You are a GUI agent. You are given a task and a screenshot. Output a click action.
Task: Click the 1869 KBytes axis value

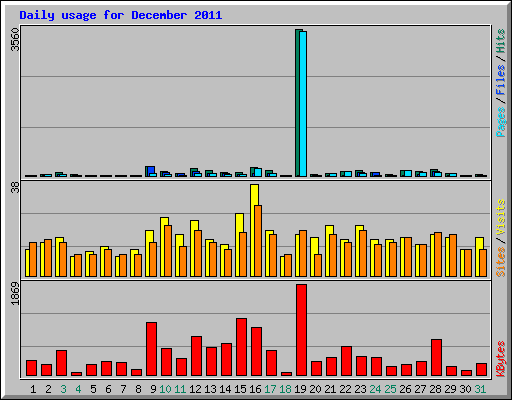15,293
